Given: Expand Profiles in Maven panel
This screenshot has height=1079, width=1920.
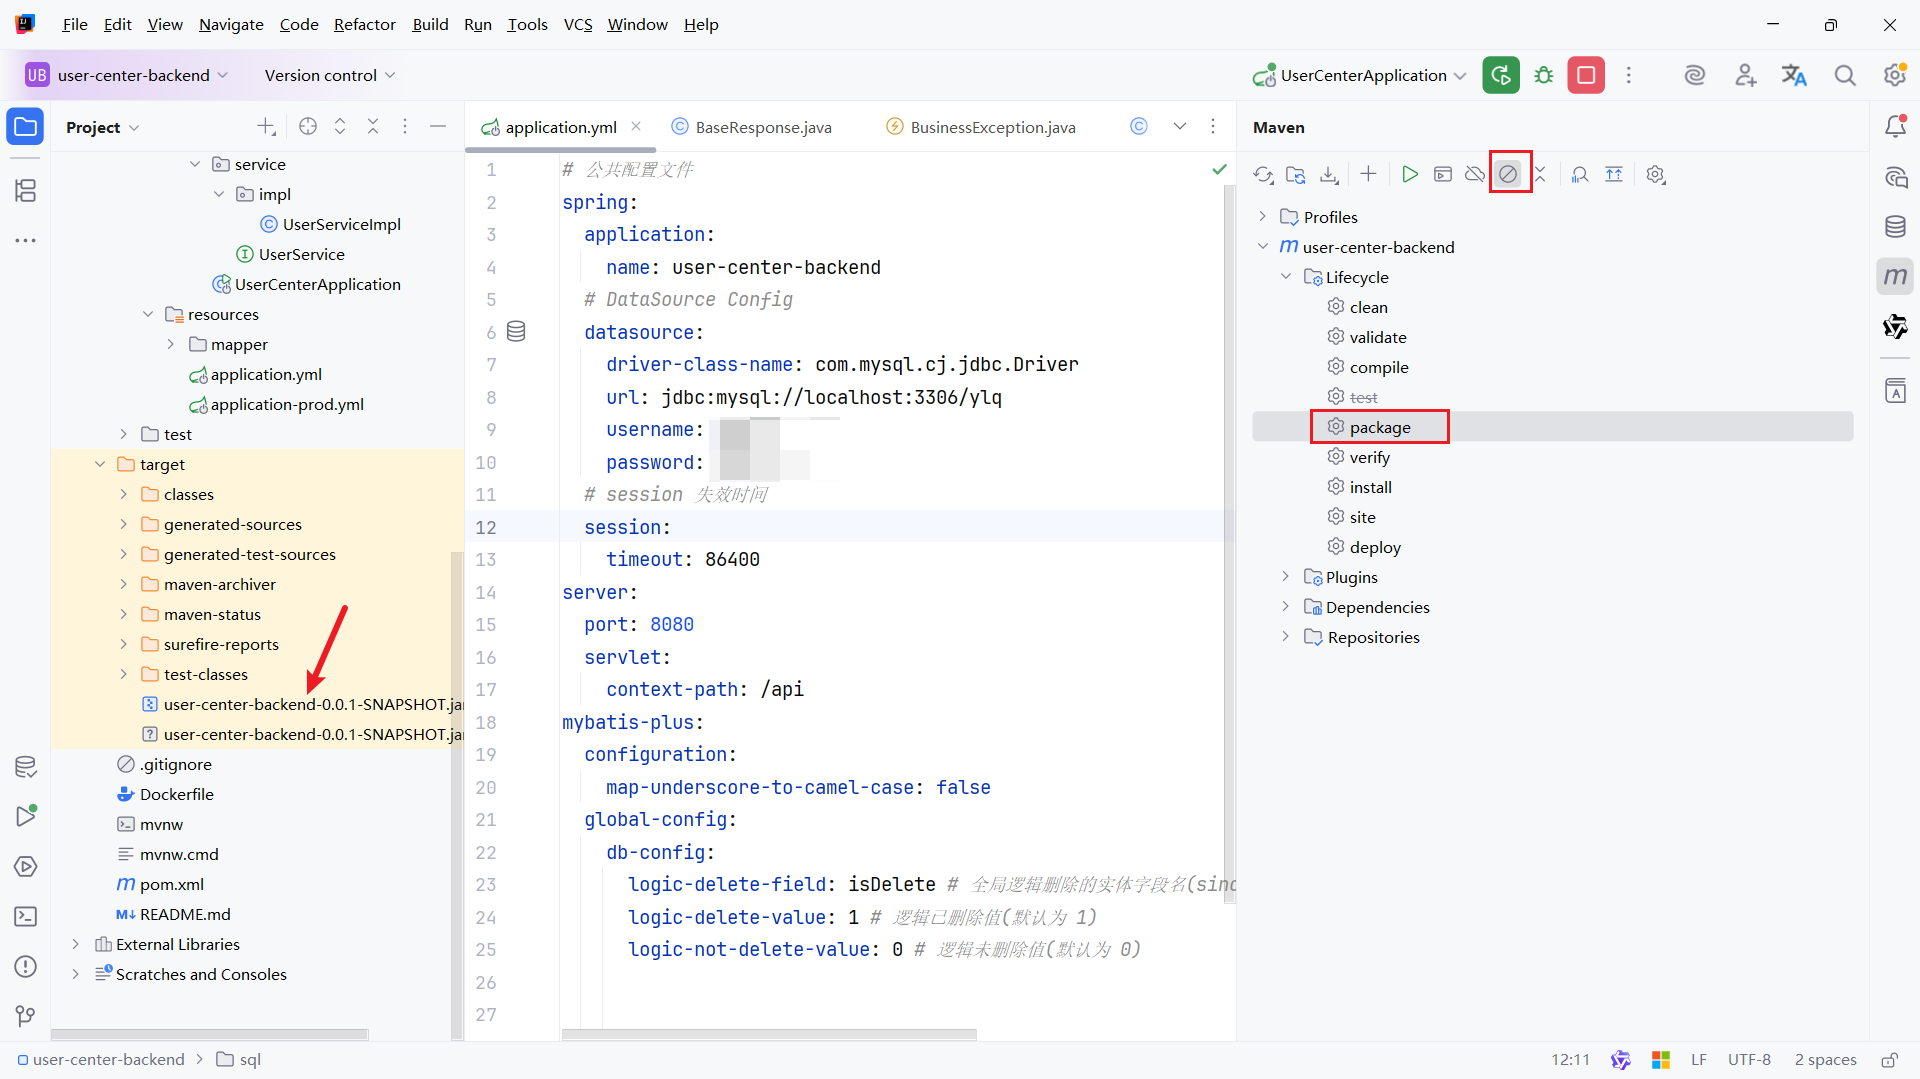Looking at the screenshot, I should coord(1263,217).
